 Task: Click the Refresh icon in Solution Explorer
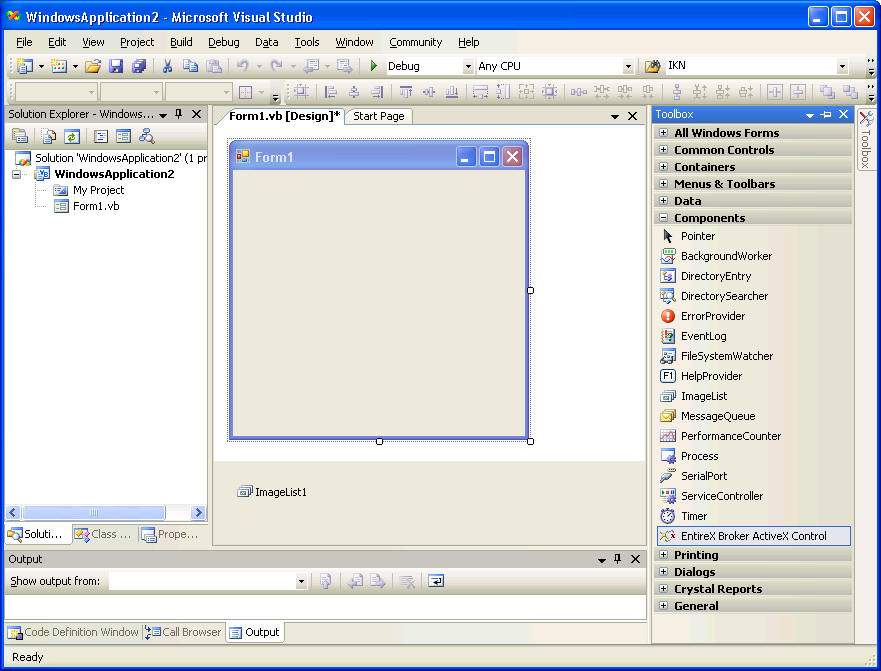coord(72,136)
